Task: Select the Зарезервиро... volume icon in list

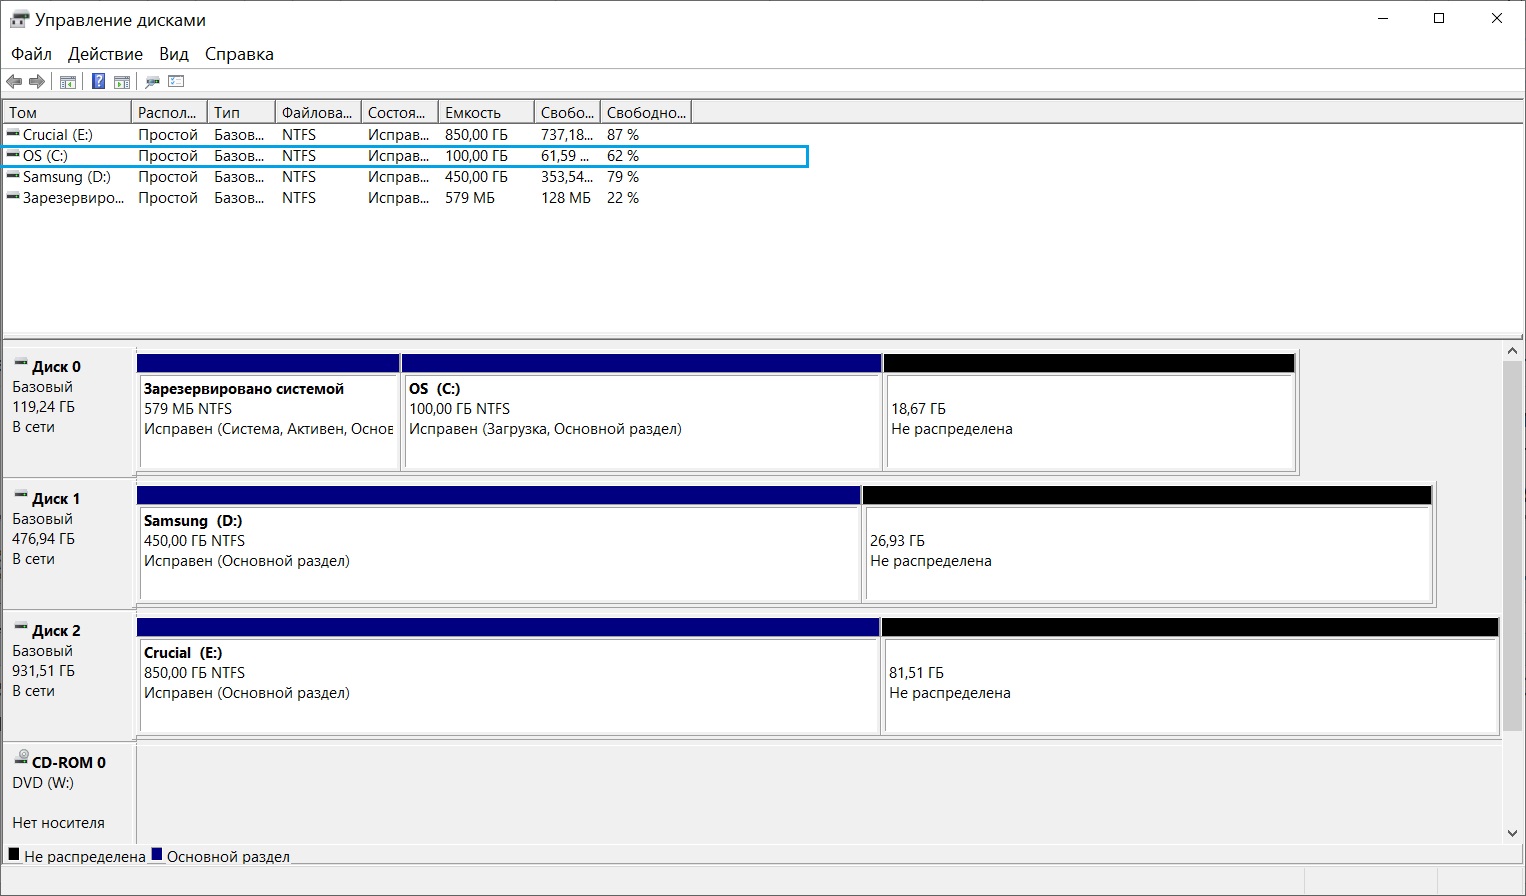Action: pyautogui.click(x=13, y=197)
